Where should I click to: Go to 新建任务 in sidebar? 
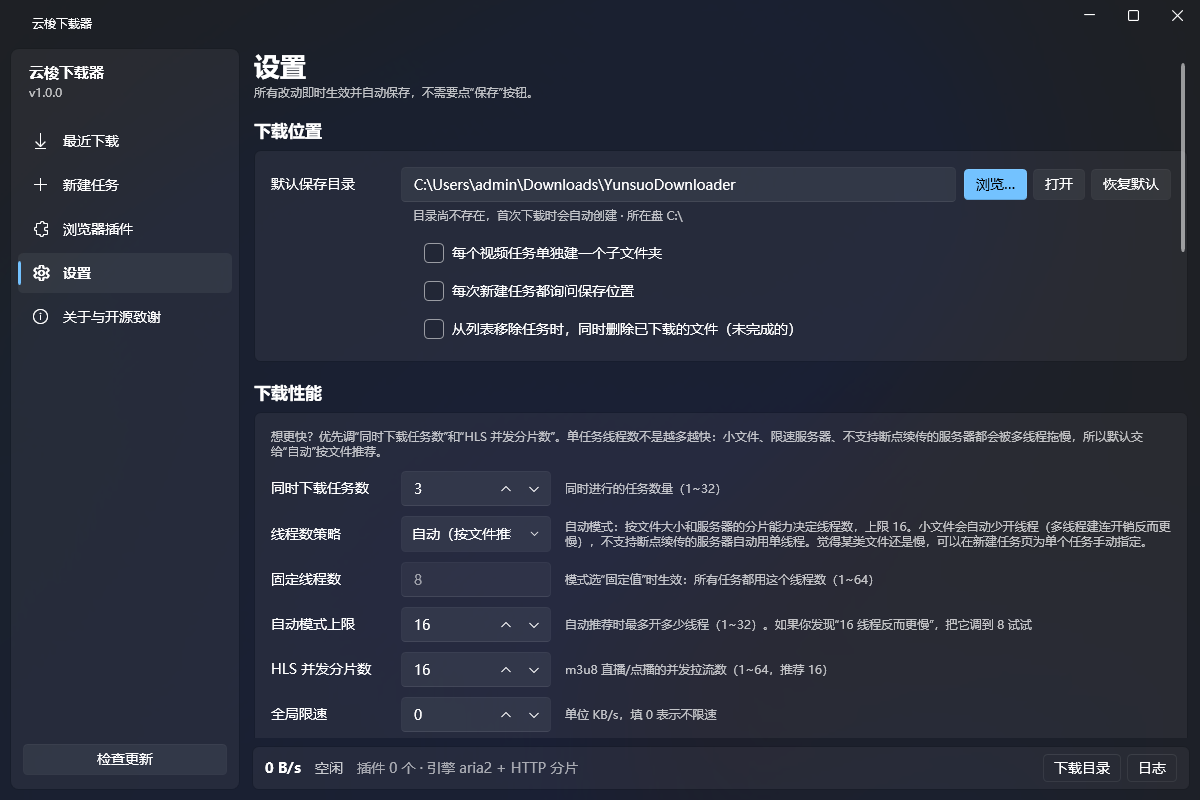pos(125,185)
